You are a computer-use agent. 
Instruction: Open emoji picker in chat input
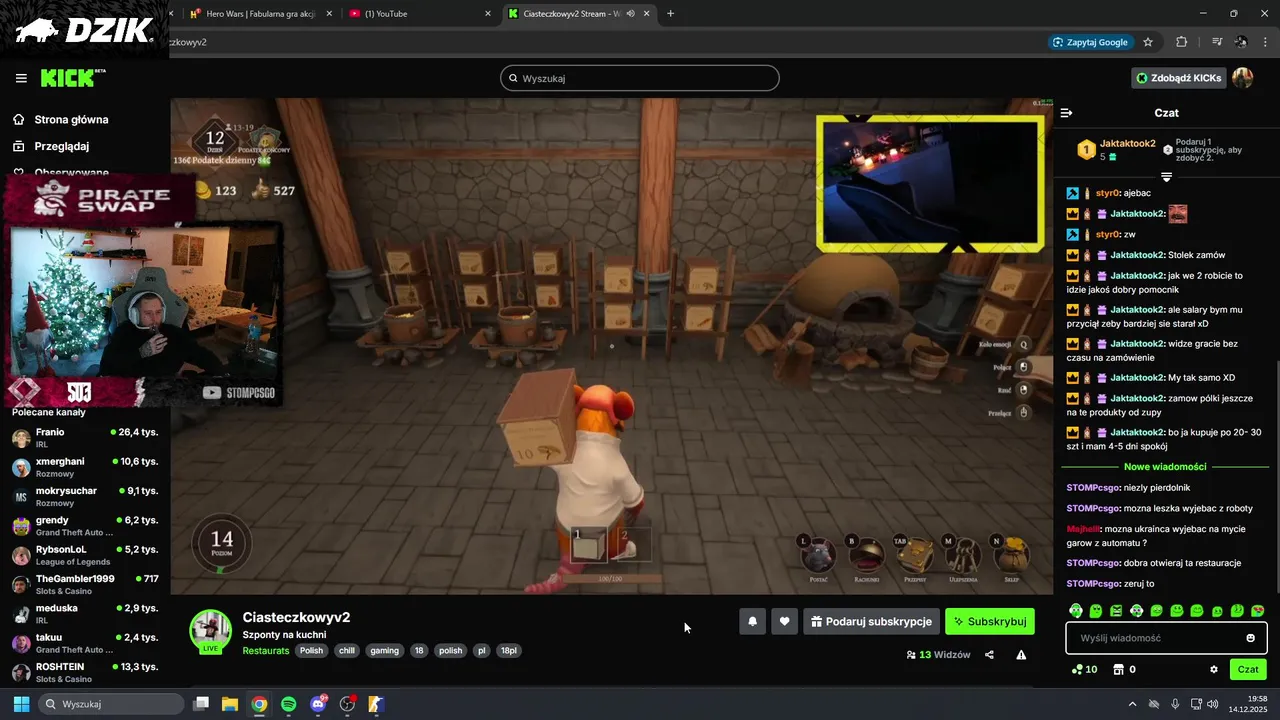(1251, 638)
